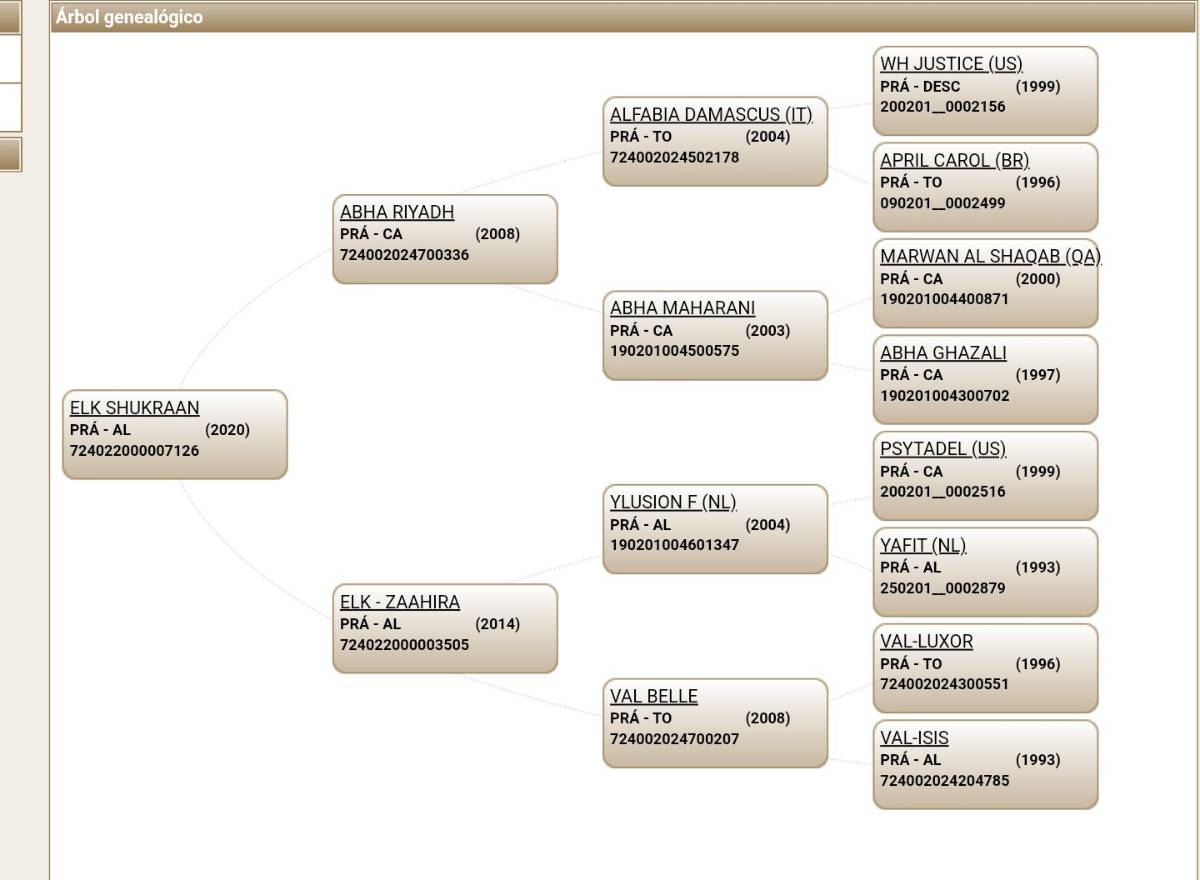Image resolution: width=1200 pixels, height=880 pixels.
Task: Open the APRIL CAROL (BR) record
Action: 954,160
